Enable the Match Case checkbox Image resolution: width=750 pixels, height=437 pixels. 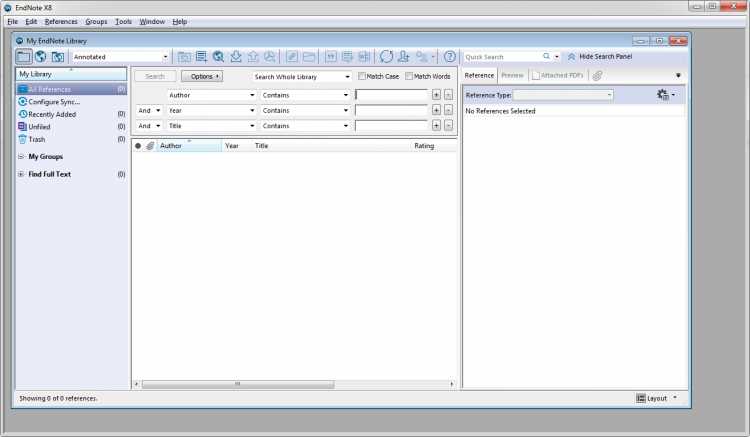[x=362, y=76]
